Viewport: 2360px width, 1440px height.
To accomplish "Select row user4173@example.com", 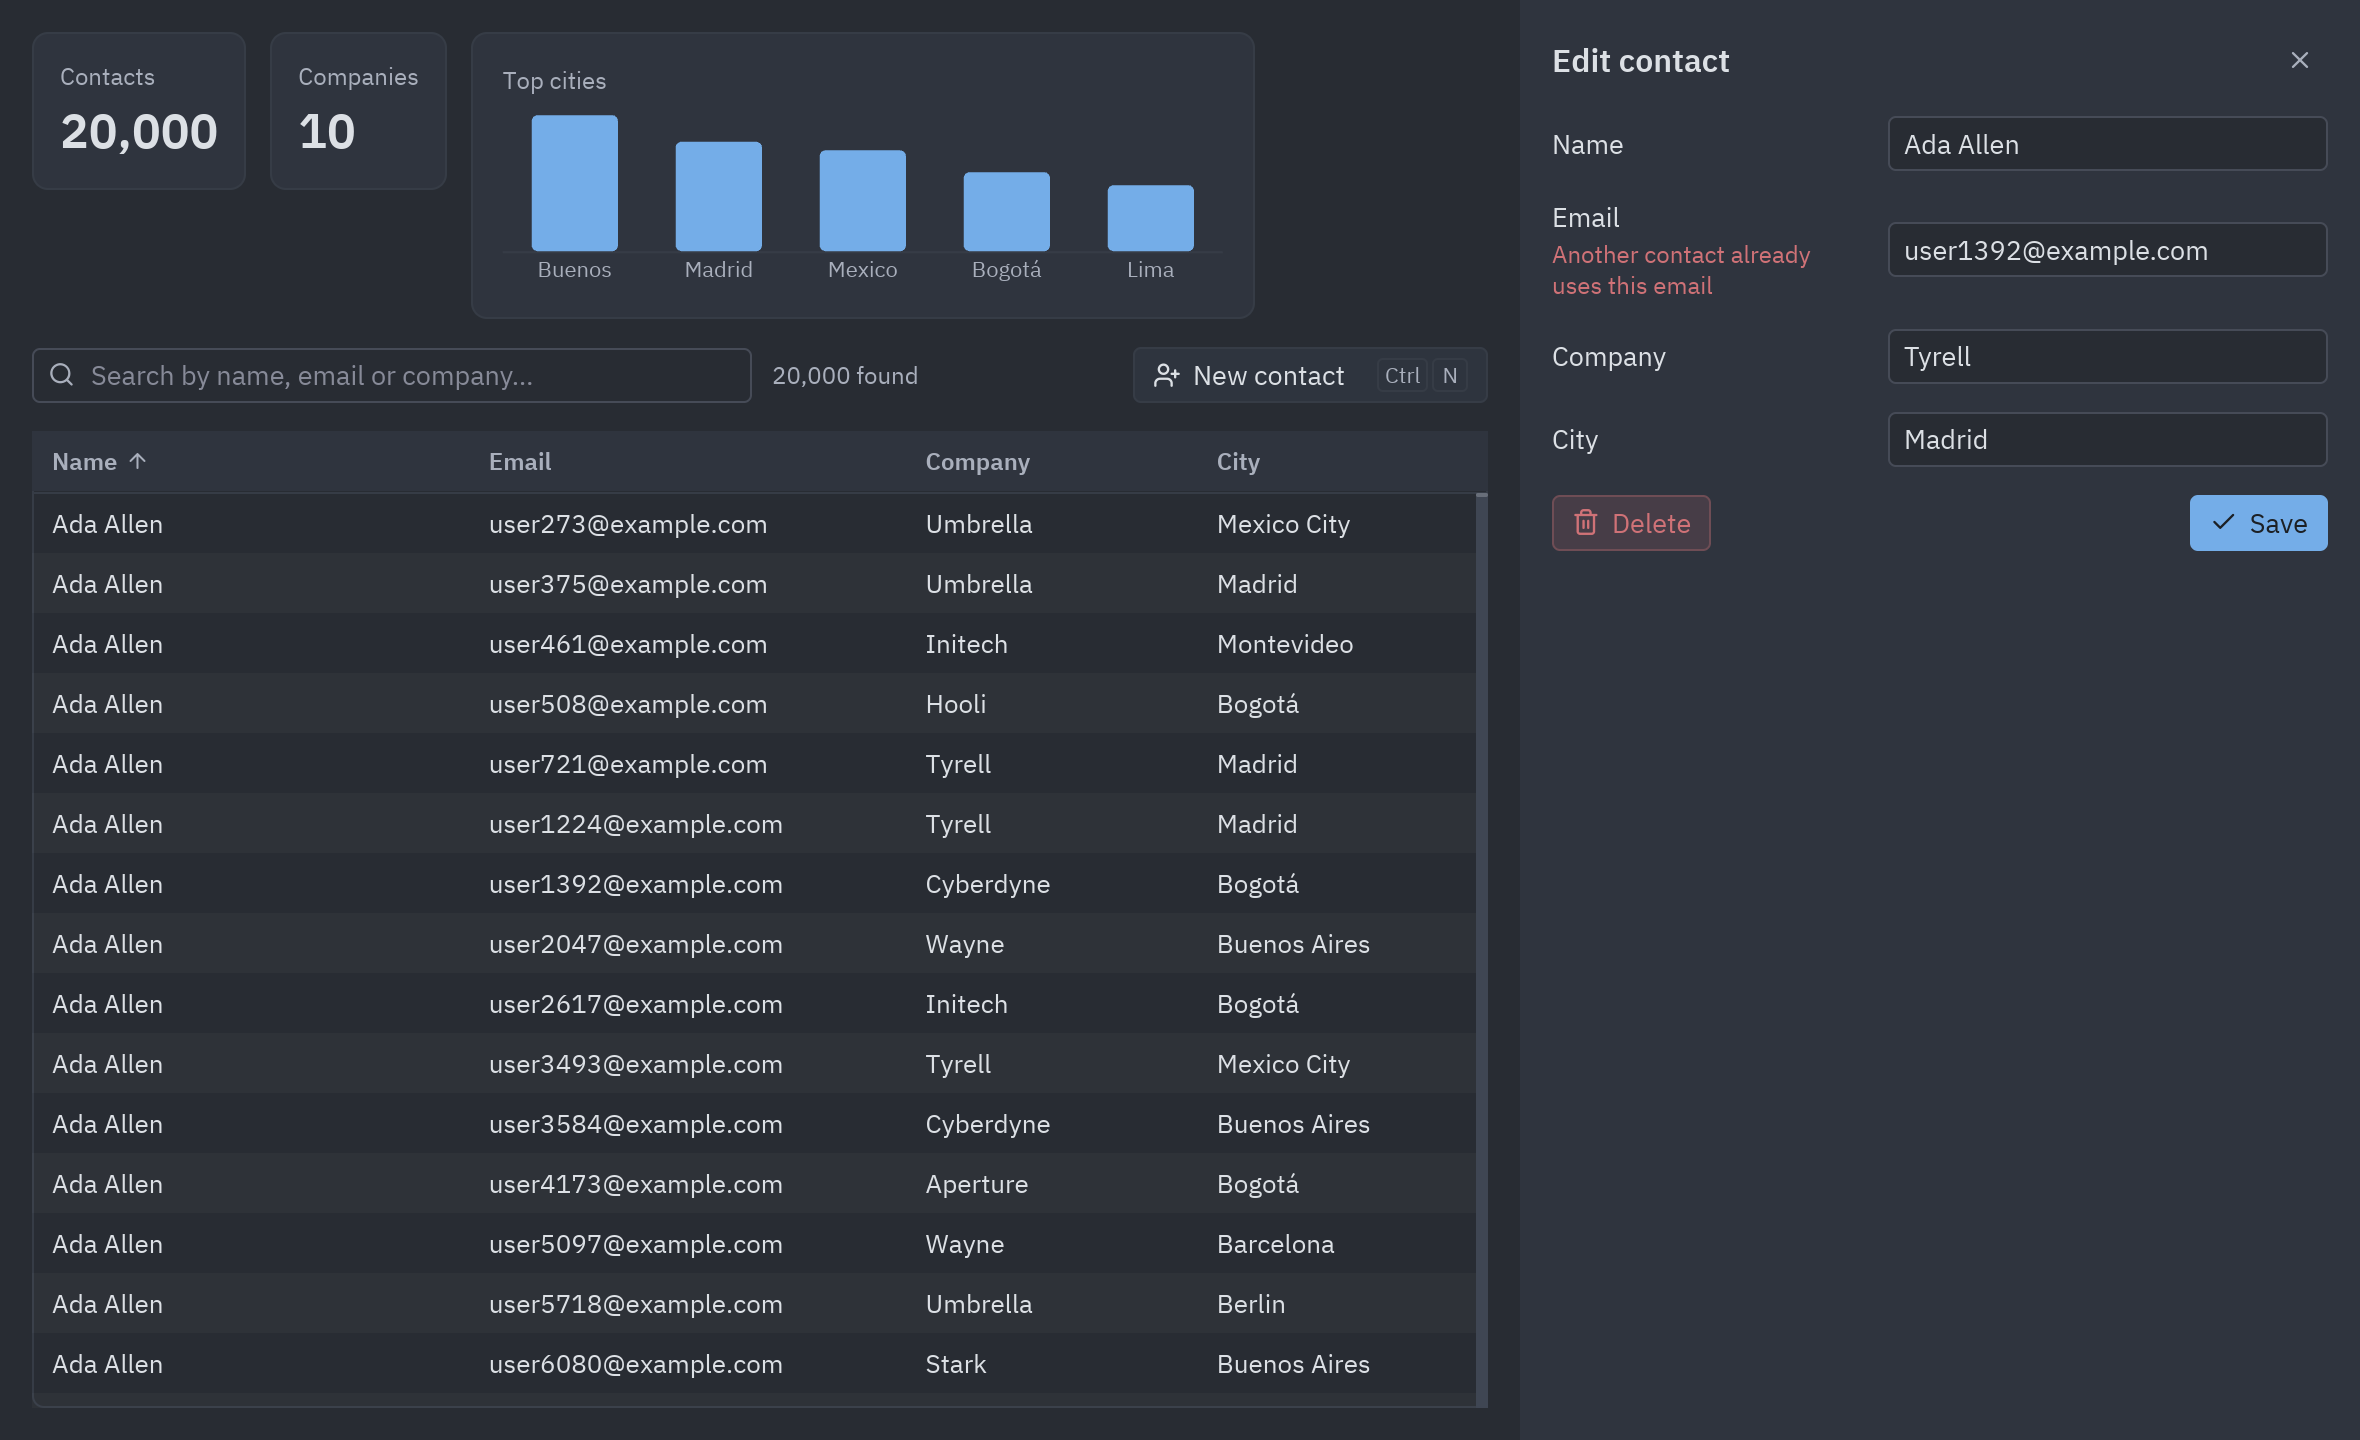I will (x=755, y=1183).
